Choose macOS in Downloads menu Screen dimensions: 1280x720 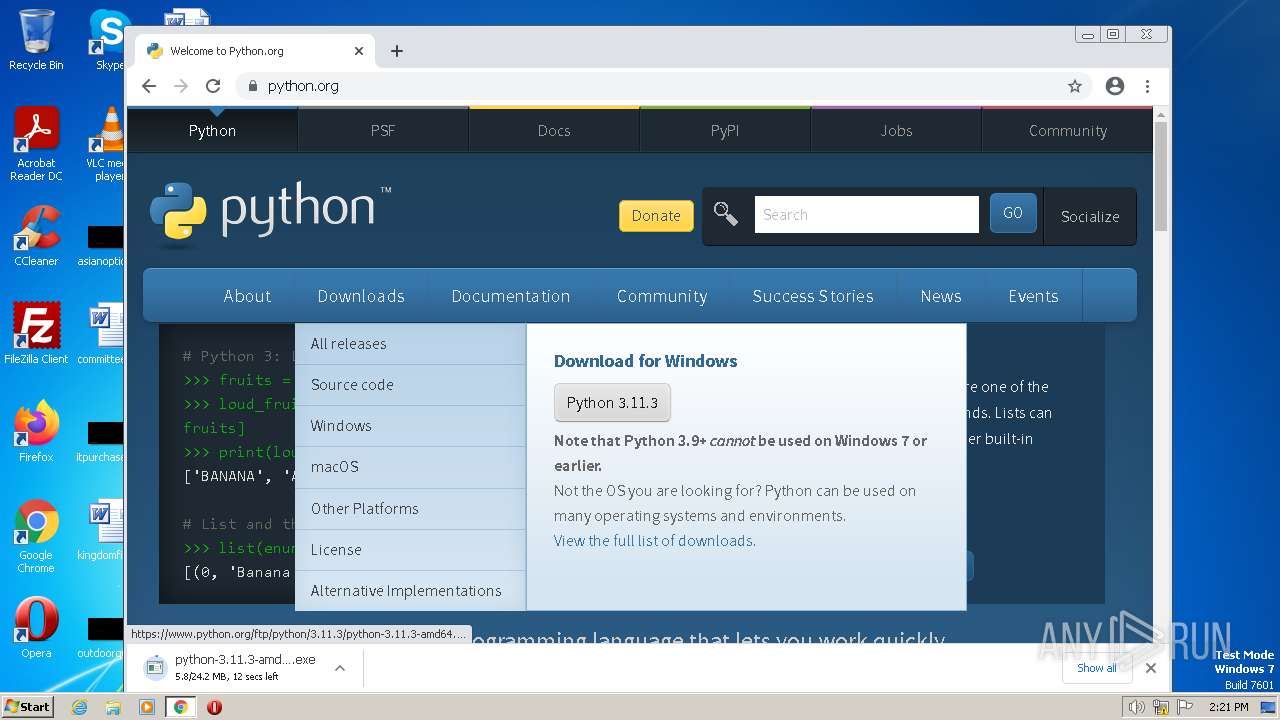tap(410, 467)
